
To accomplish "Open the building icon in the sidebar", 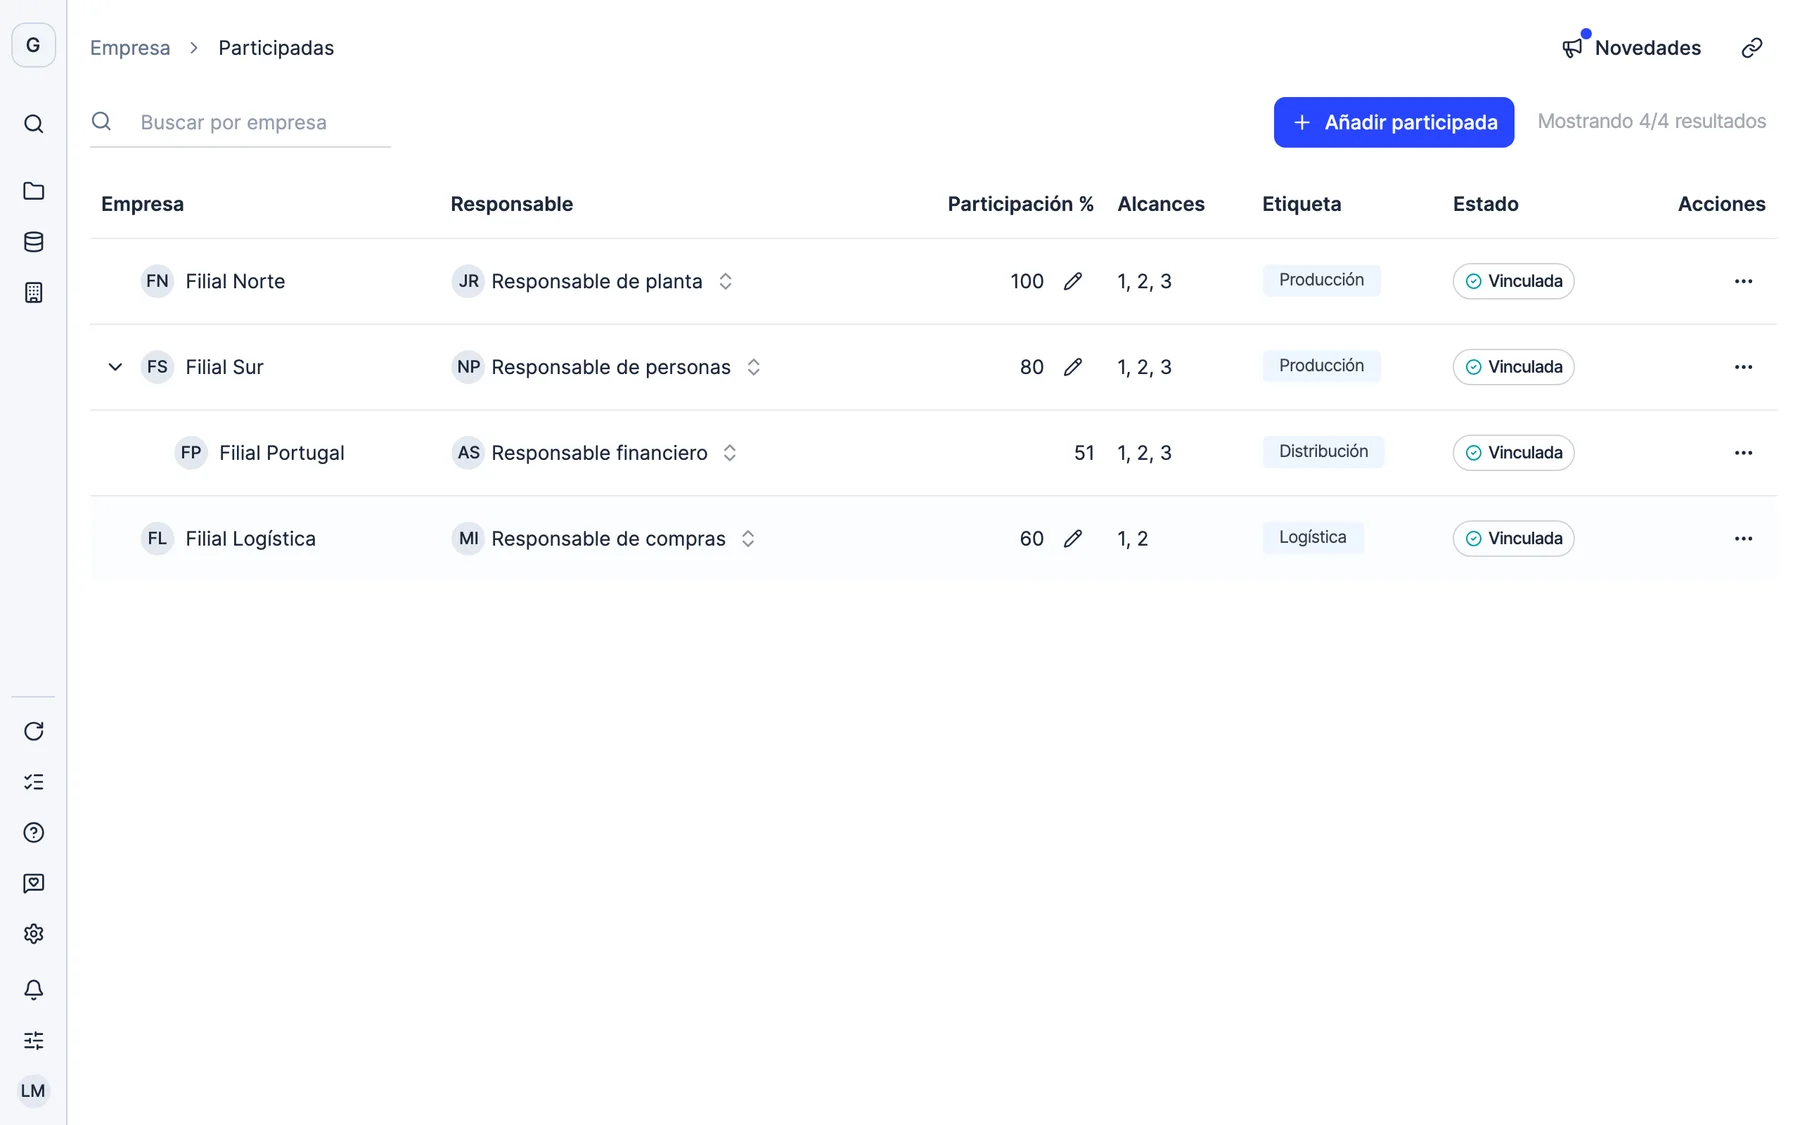I will [x=33, y=293].
